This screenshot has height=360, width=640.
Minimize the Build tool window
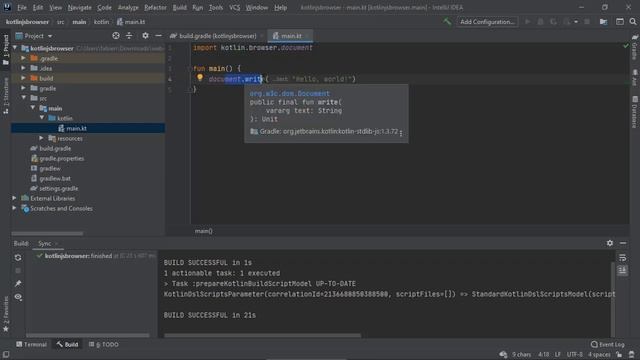click(x=623, y=243)
